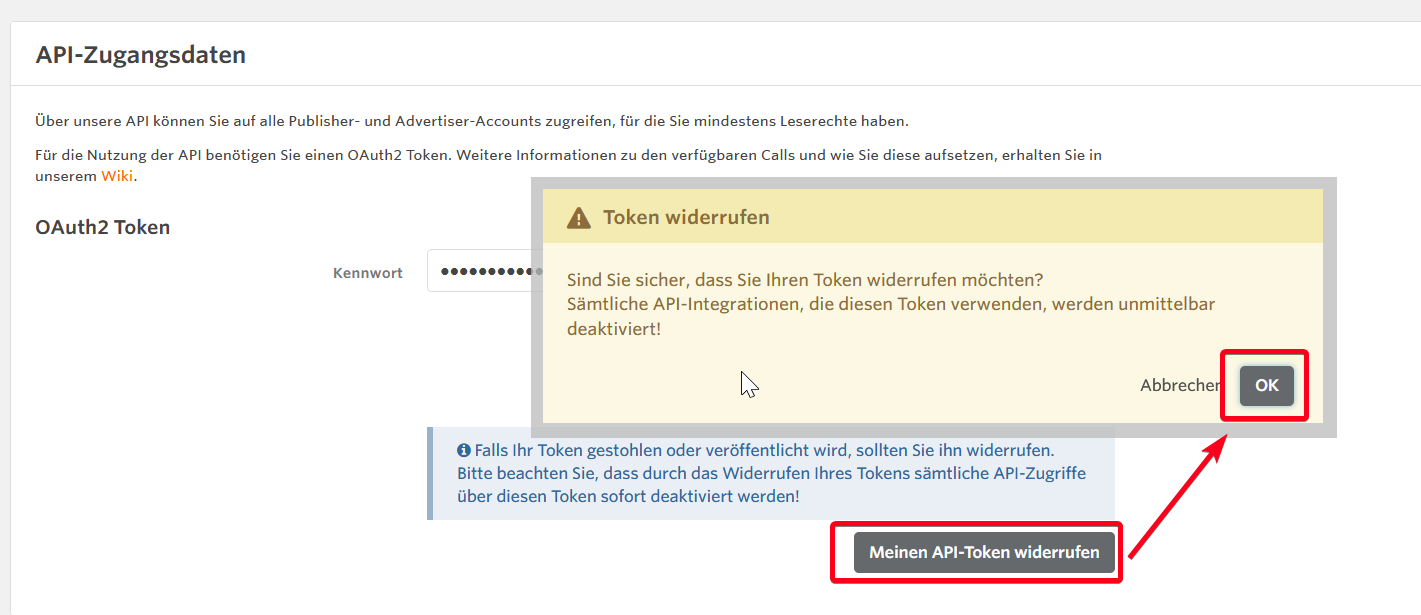The height and width of the screenshot is (615, 1421).
Task: Click the 'Über unsere API' intro sentence
Action: point(471,121)
